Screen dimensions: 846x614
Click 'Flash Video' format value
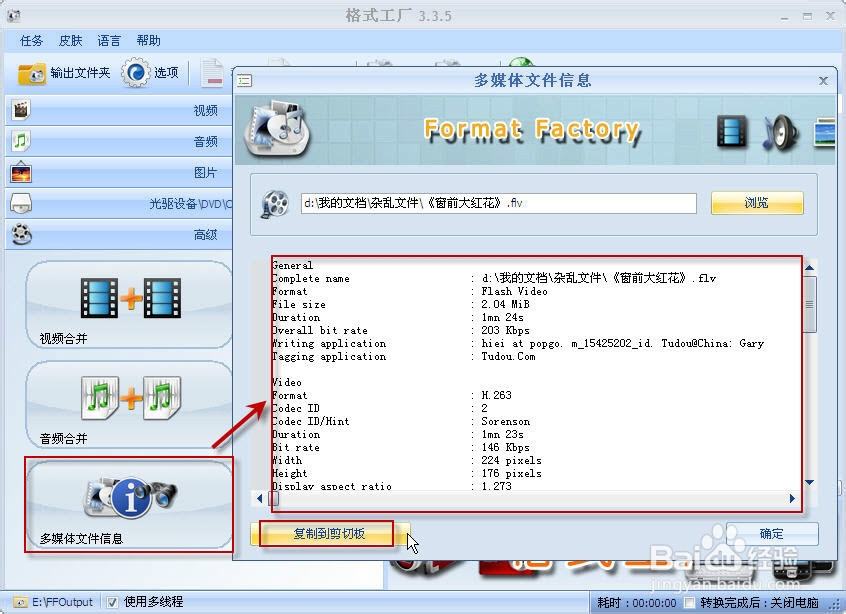[x=514, y=291]
